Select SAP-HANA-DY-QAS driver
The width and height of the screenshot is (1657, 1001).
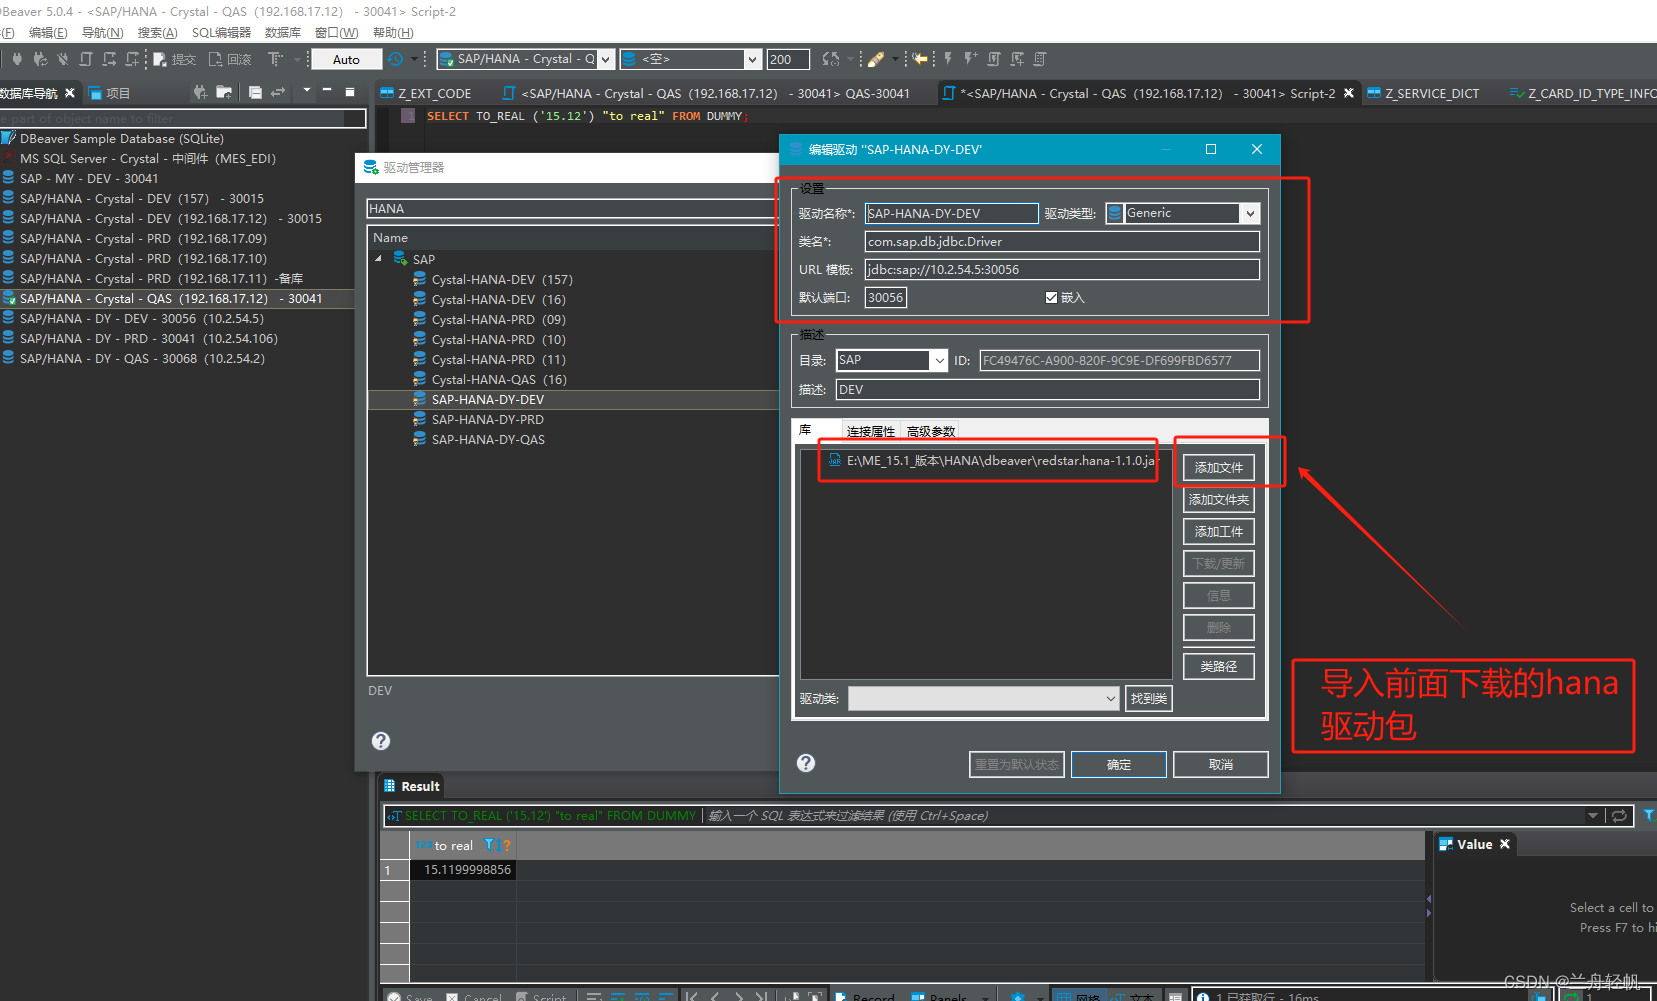click(488, 439)
